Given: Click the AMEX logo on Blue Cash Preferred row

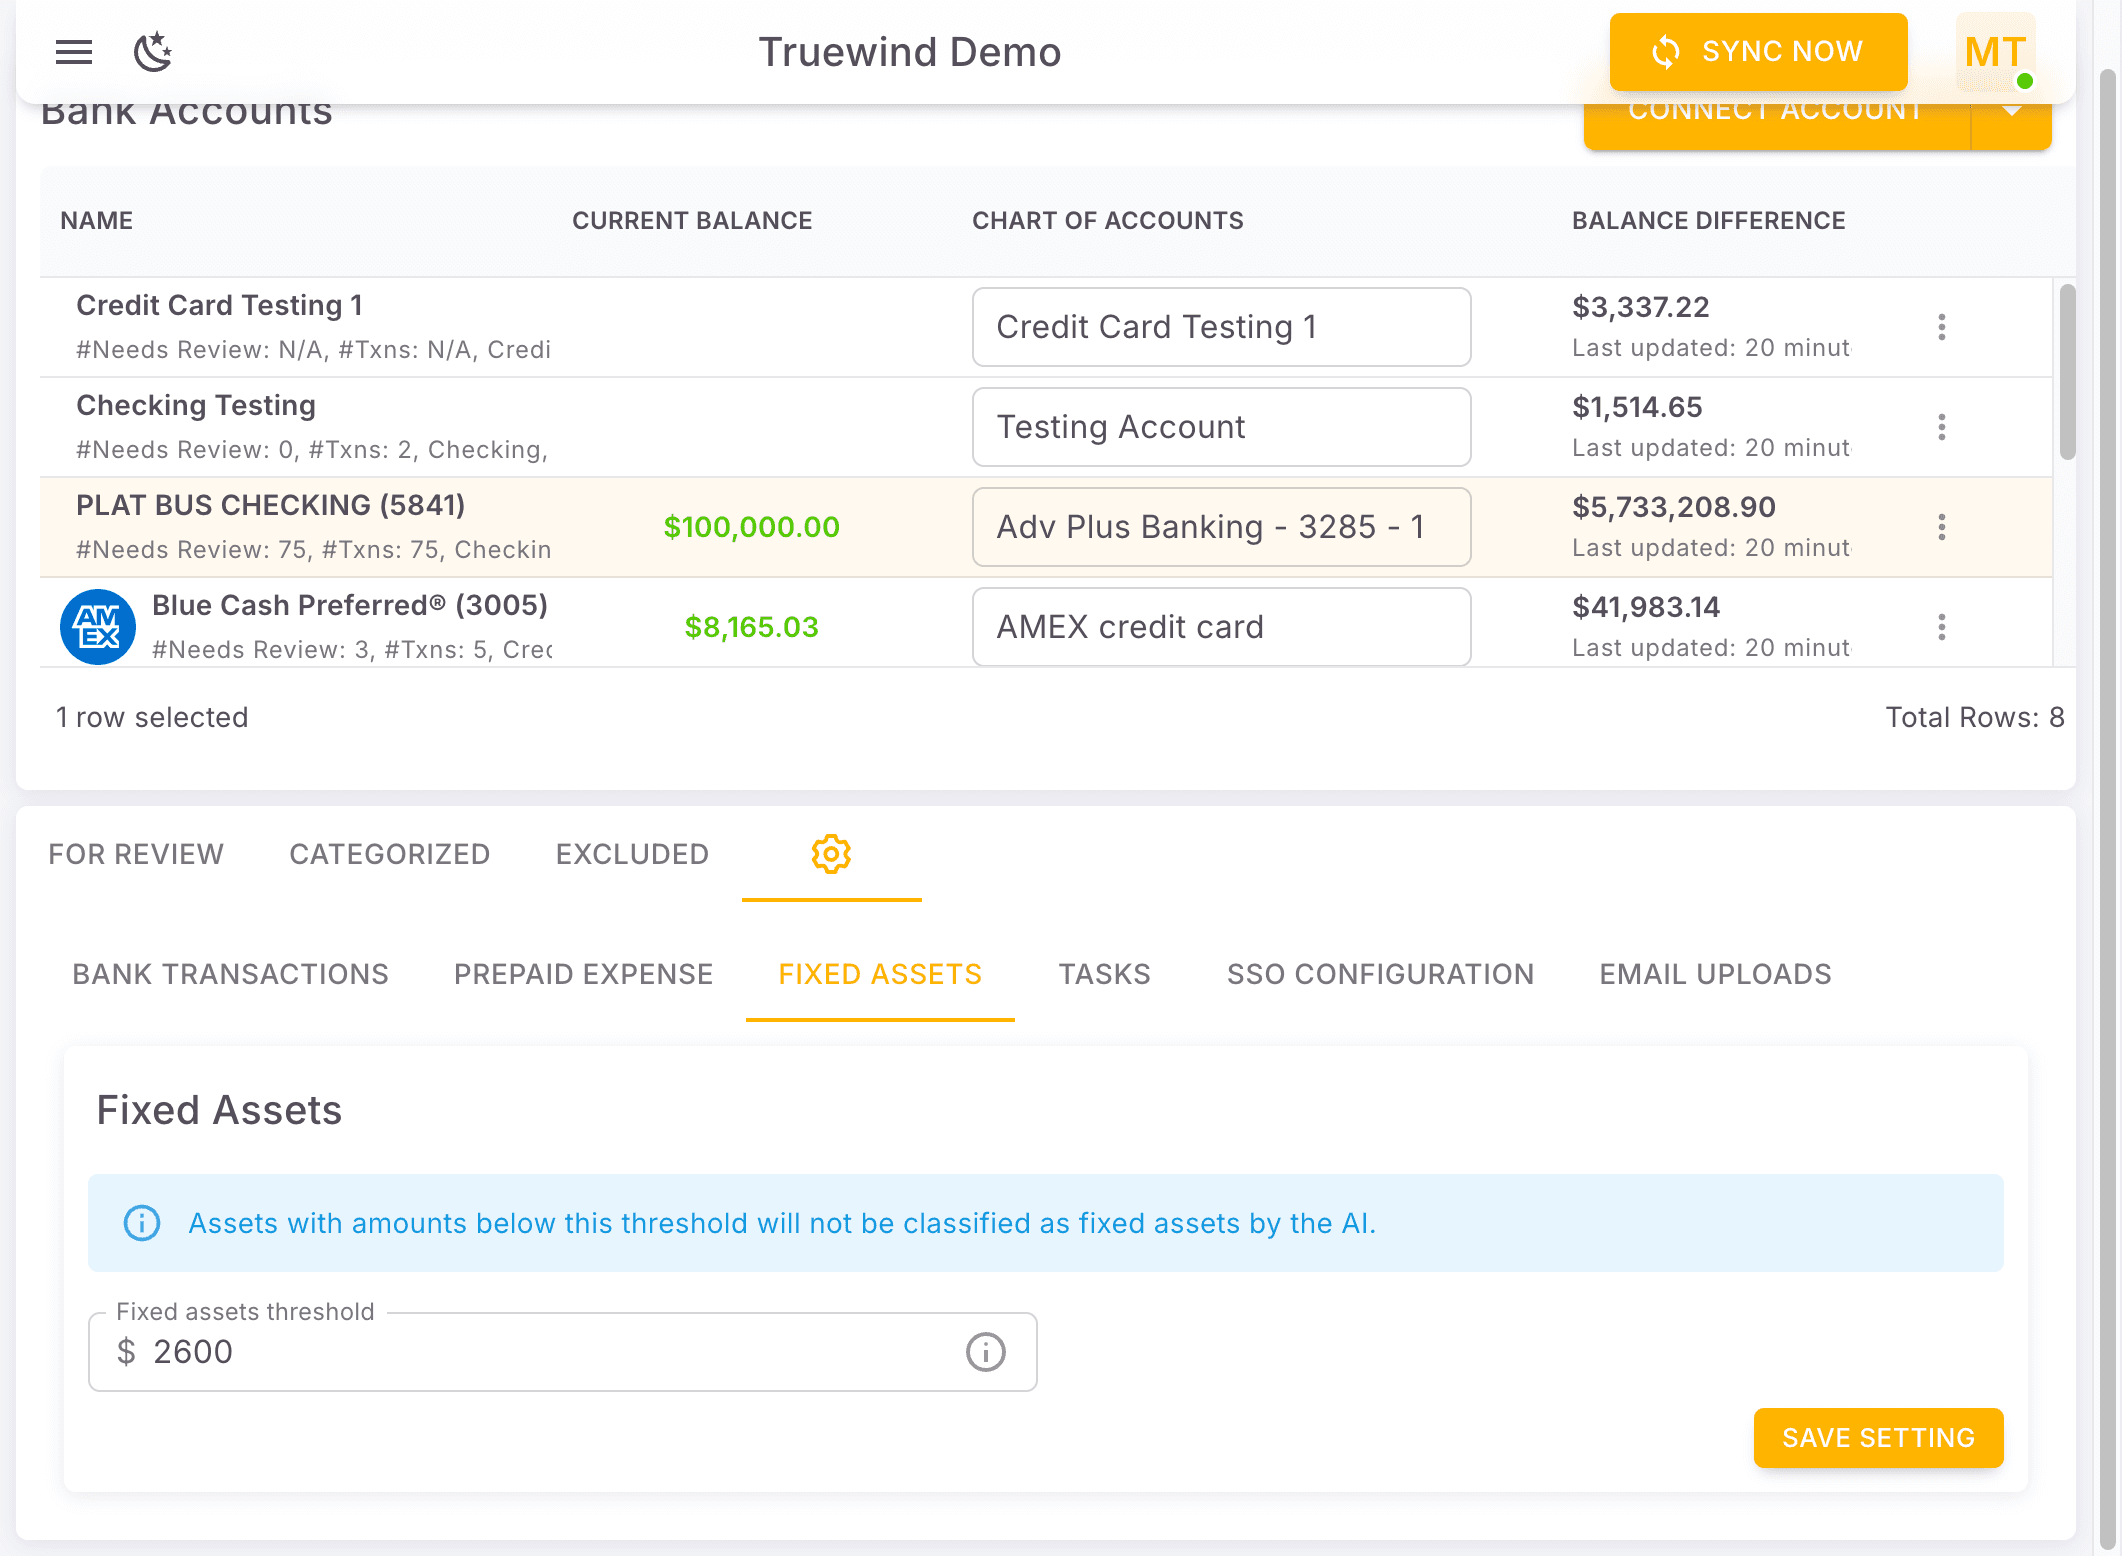Looking at the screenshot, I should click(98, 627).
